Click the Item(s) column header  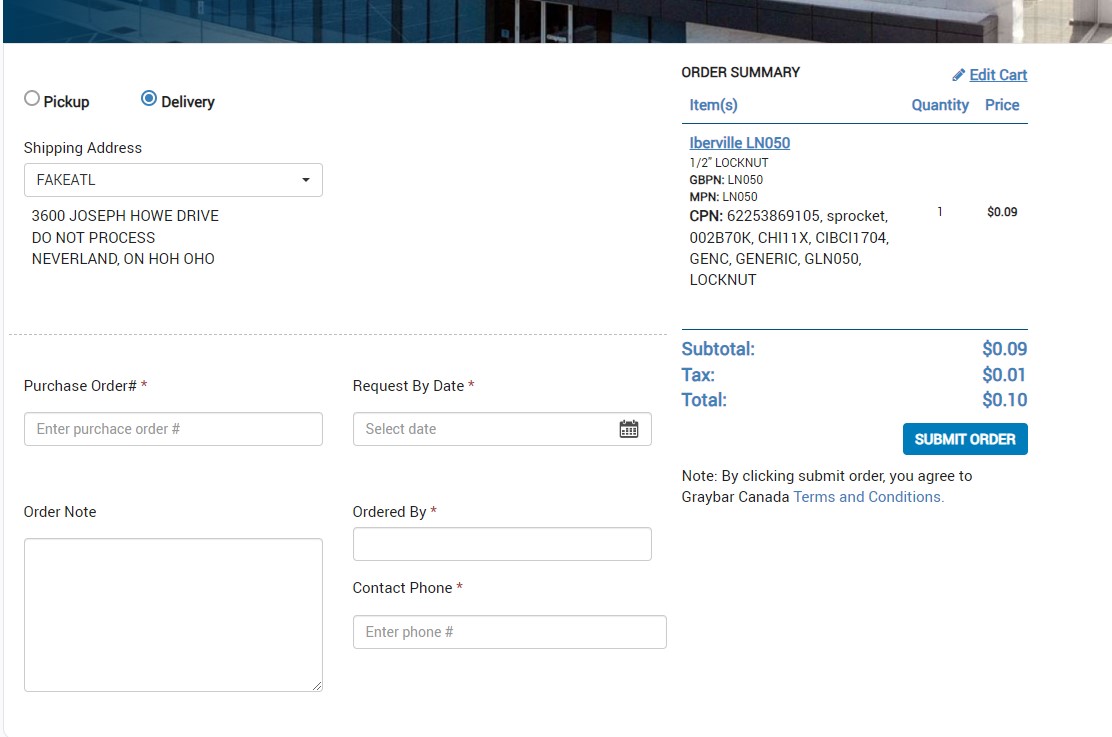[x=713, y=105]
